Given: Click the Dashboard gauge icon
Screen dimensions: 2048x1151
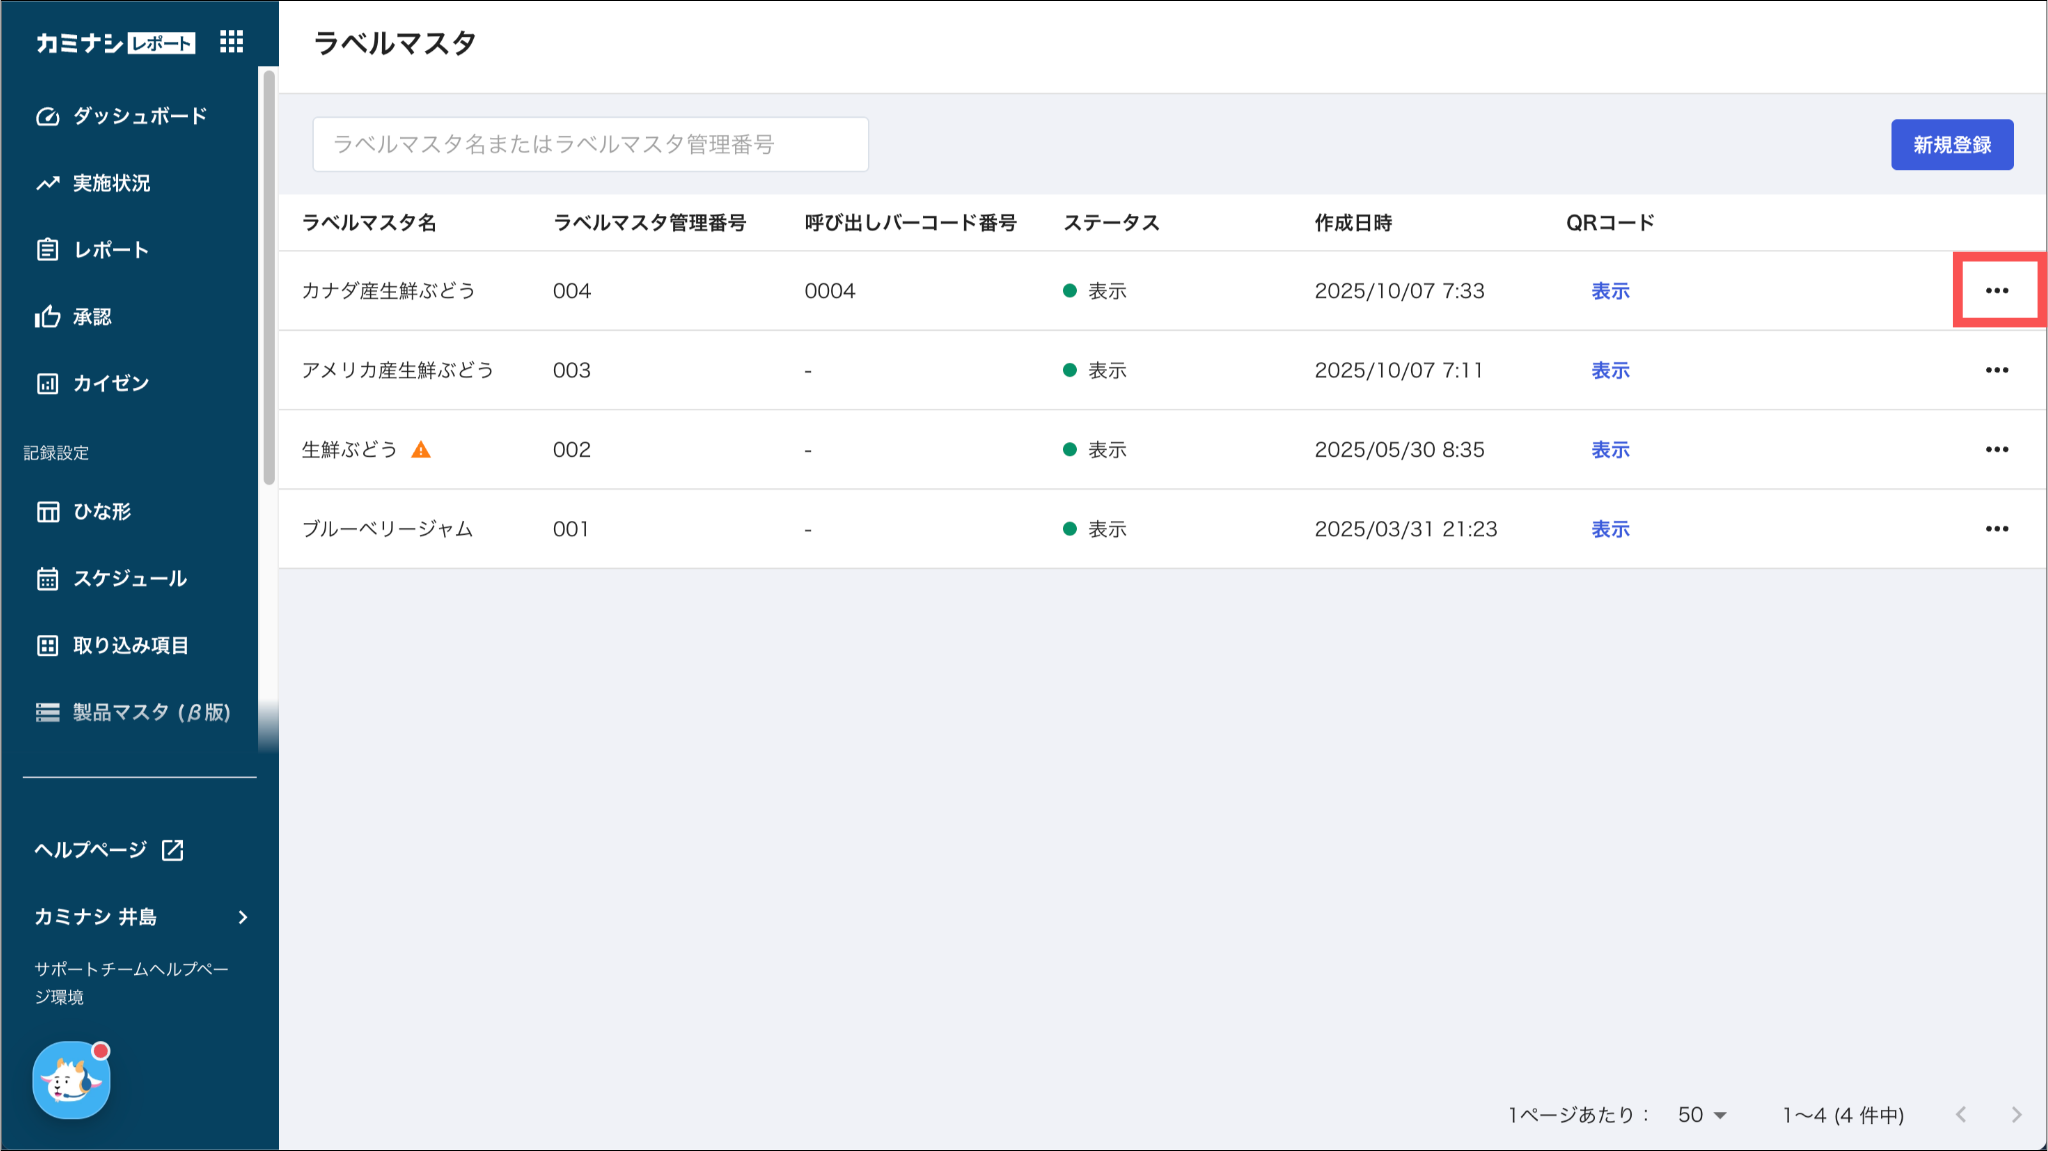Looking at the screenshot, I should (x=47, y=116).
